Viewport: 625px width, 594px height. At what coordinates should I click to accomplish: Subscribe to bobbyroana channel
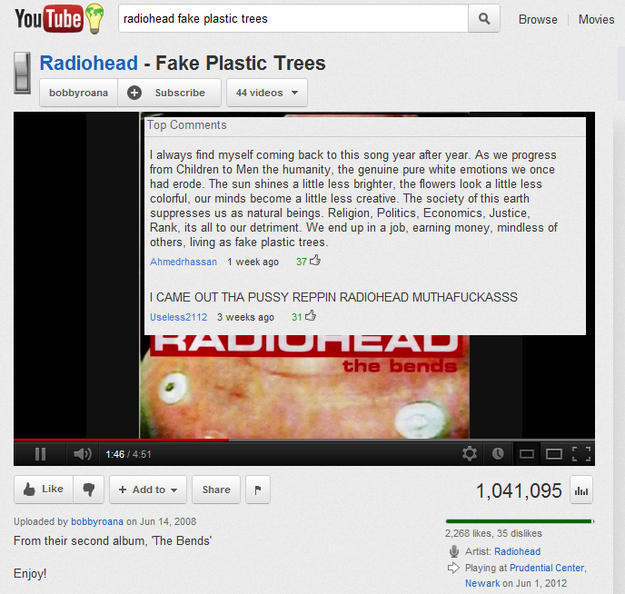pyautogui.click(x=169, y=92)
